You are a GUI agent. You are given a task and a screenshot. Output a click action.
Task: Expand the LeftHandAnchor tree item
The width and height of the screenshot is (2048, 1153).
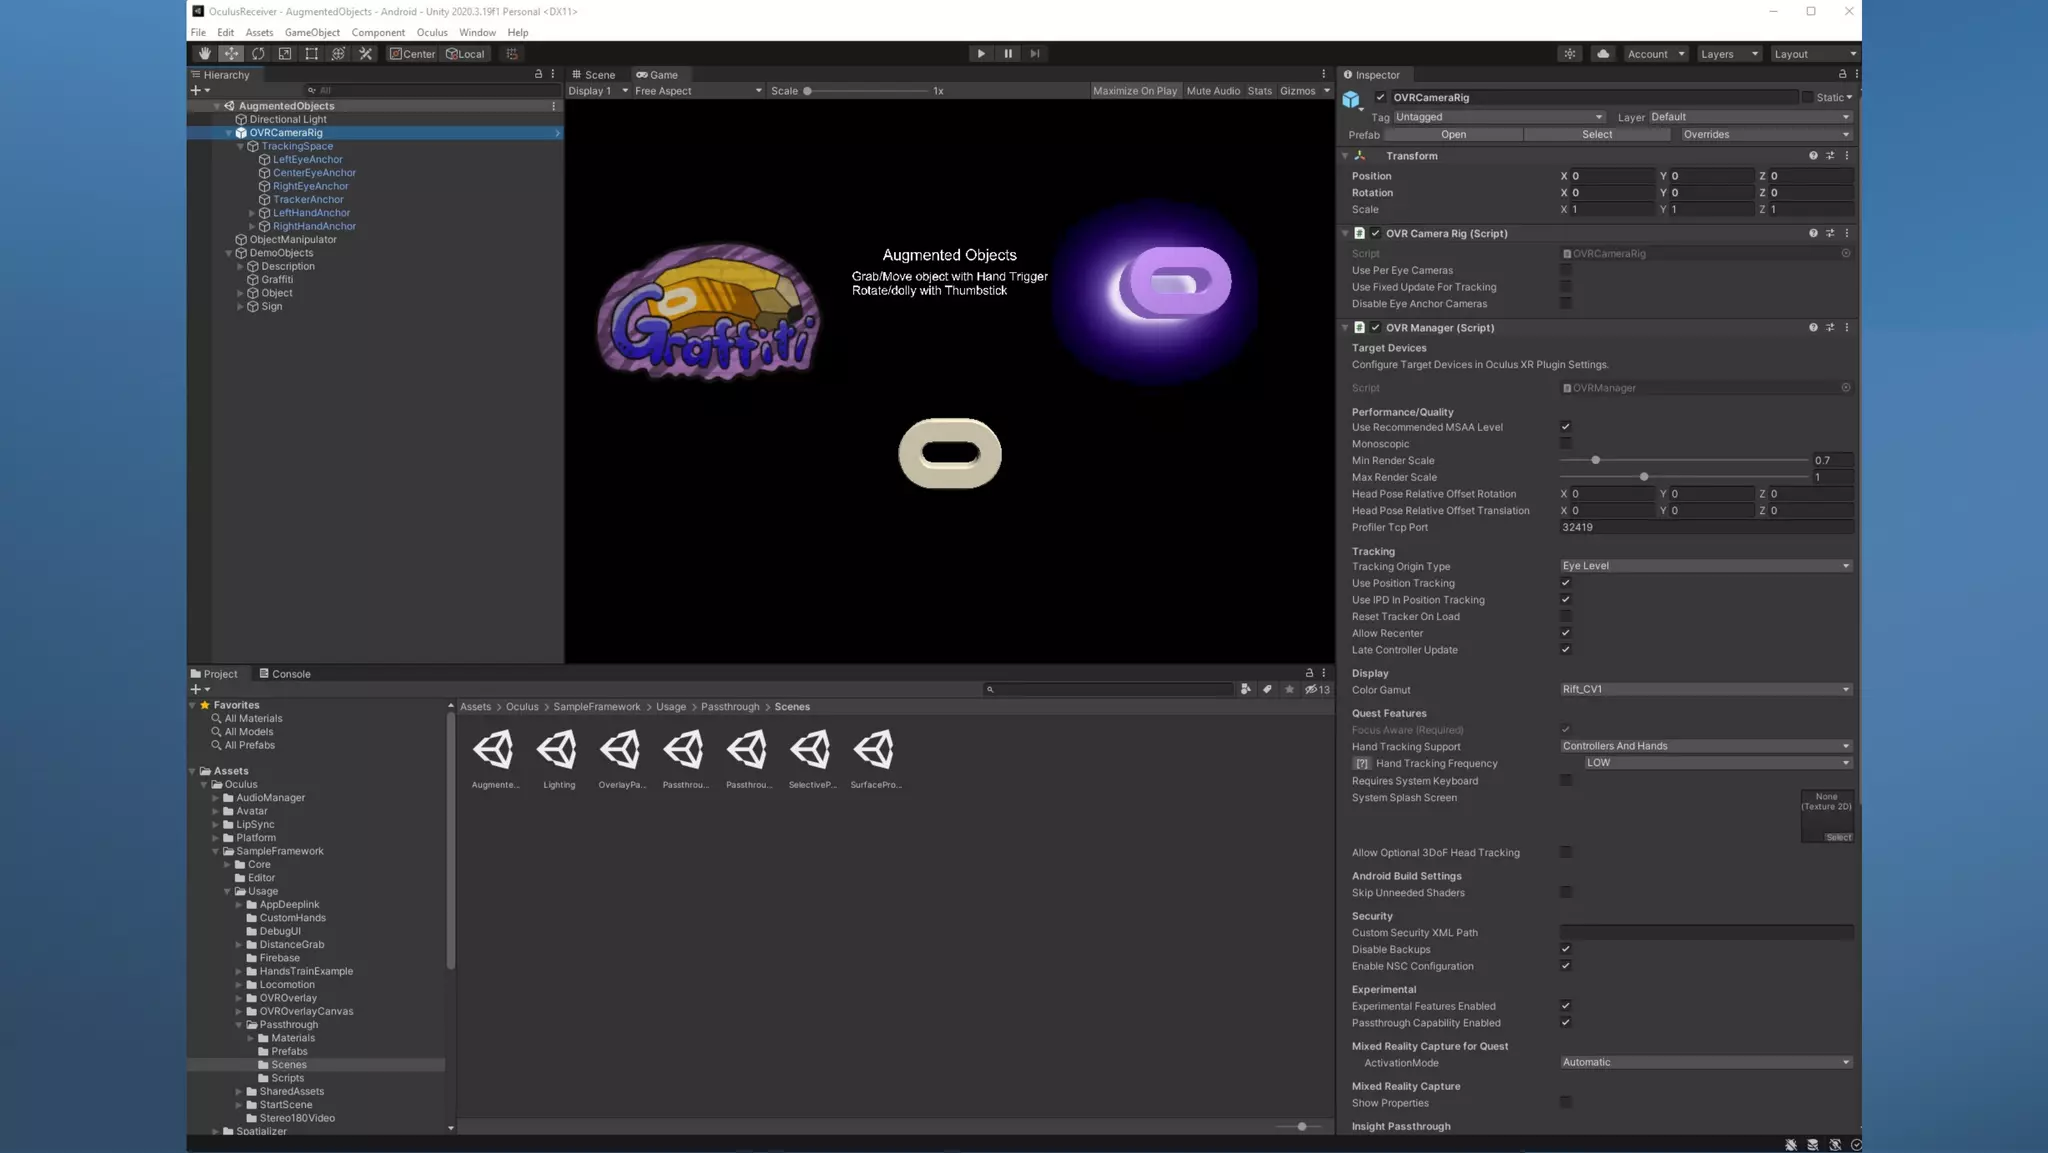(x=252, y=213)
